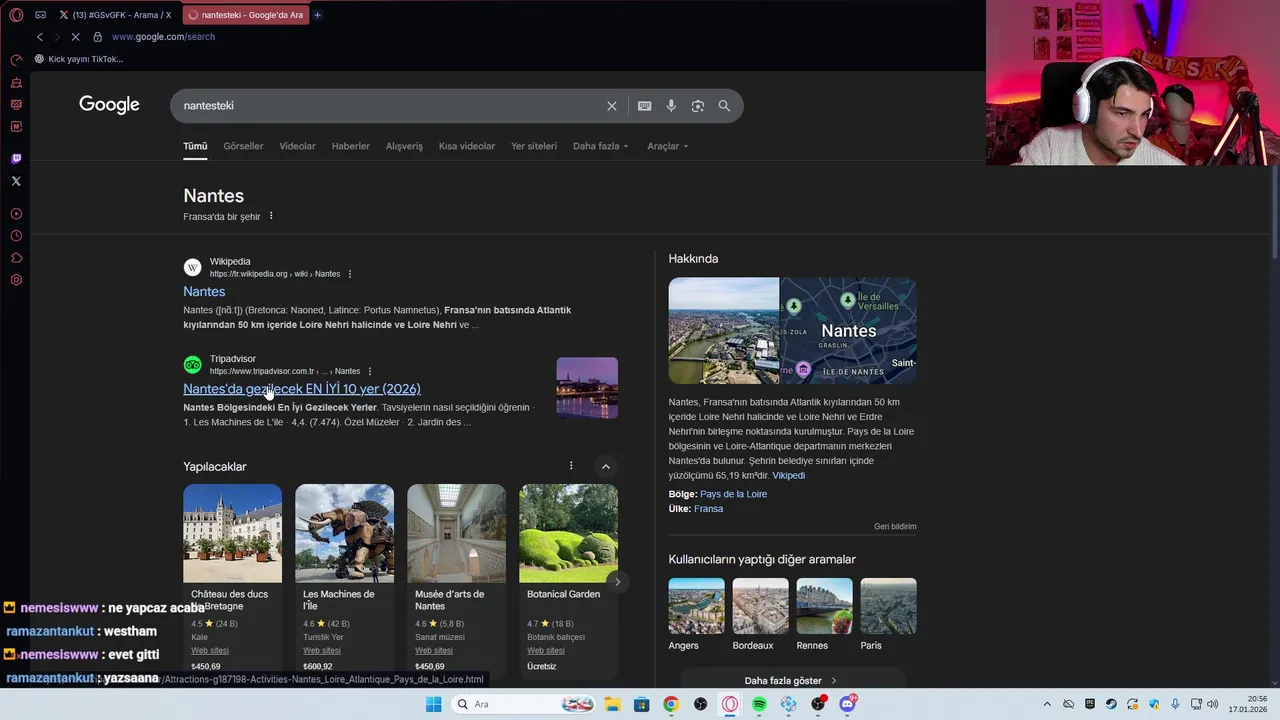Select the Kısa videolar tab

click(x=467, y=146)
